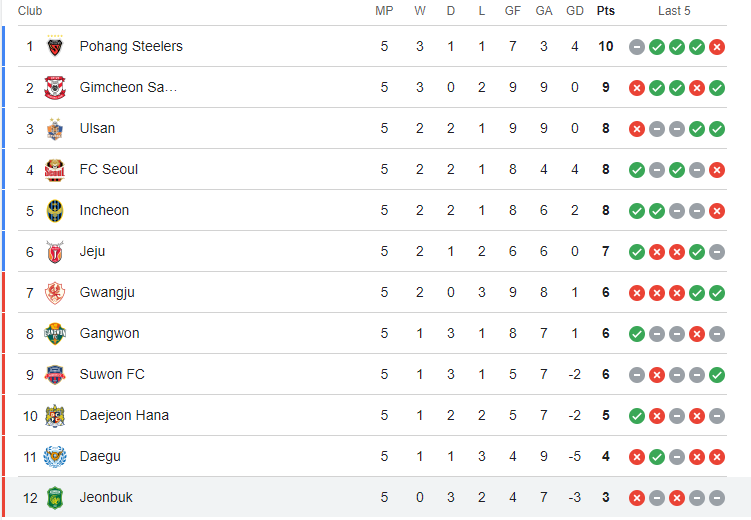Click Pohang Steelers' most recent loss icon
This screenshot has height=520, width=751.
(717, 47)
